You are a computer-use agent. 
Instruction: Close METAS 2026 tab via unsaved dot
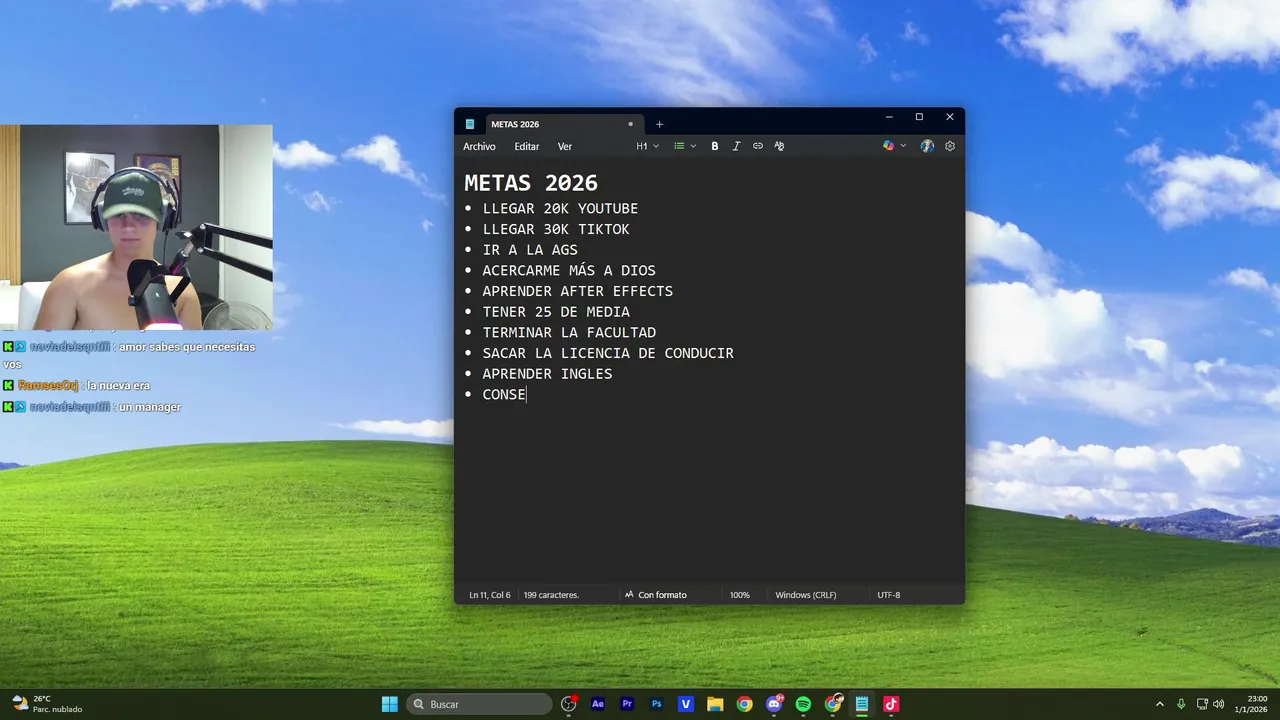pyautogui.click(x=630, y=124)
